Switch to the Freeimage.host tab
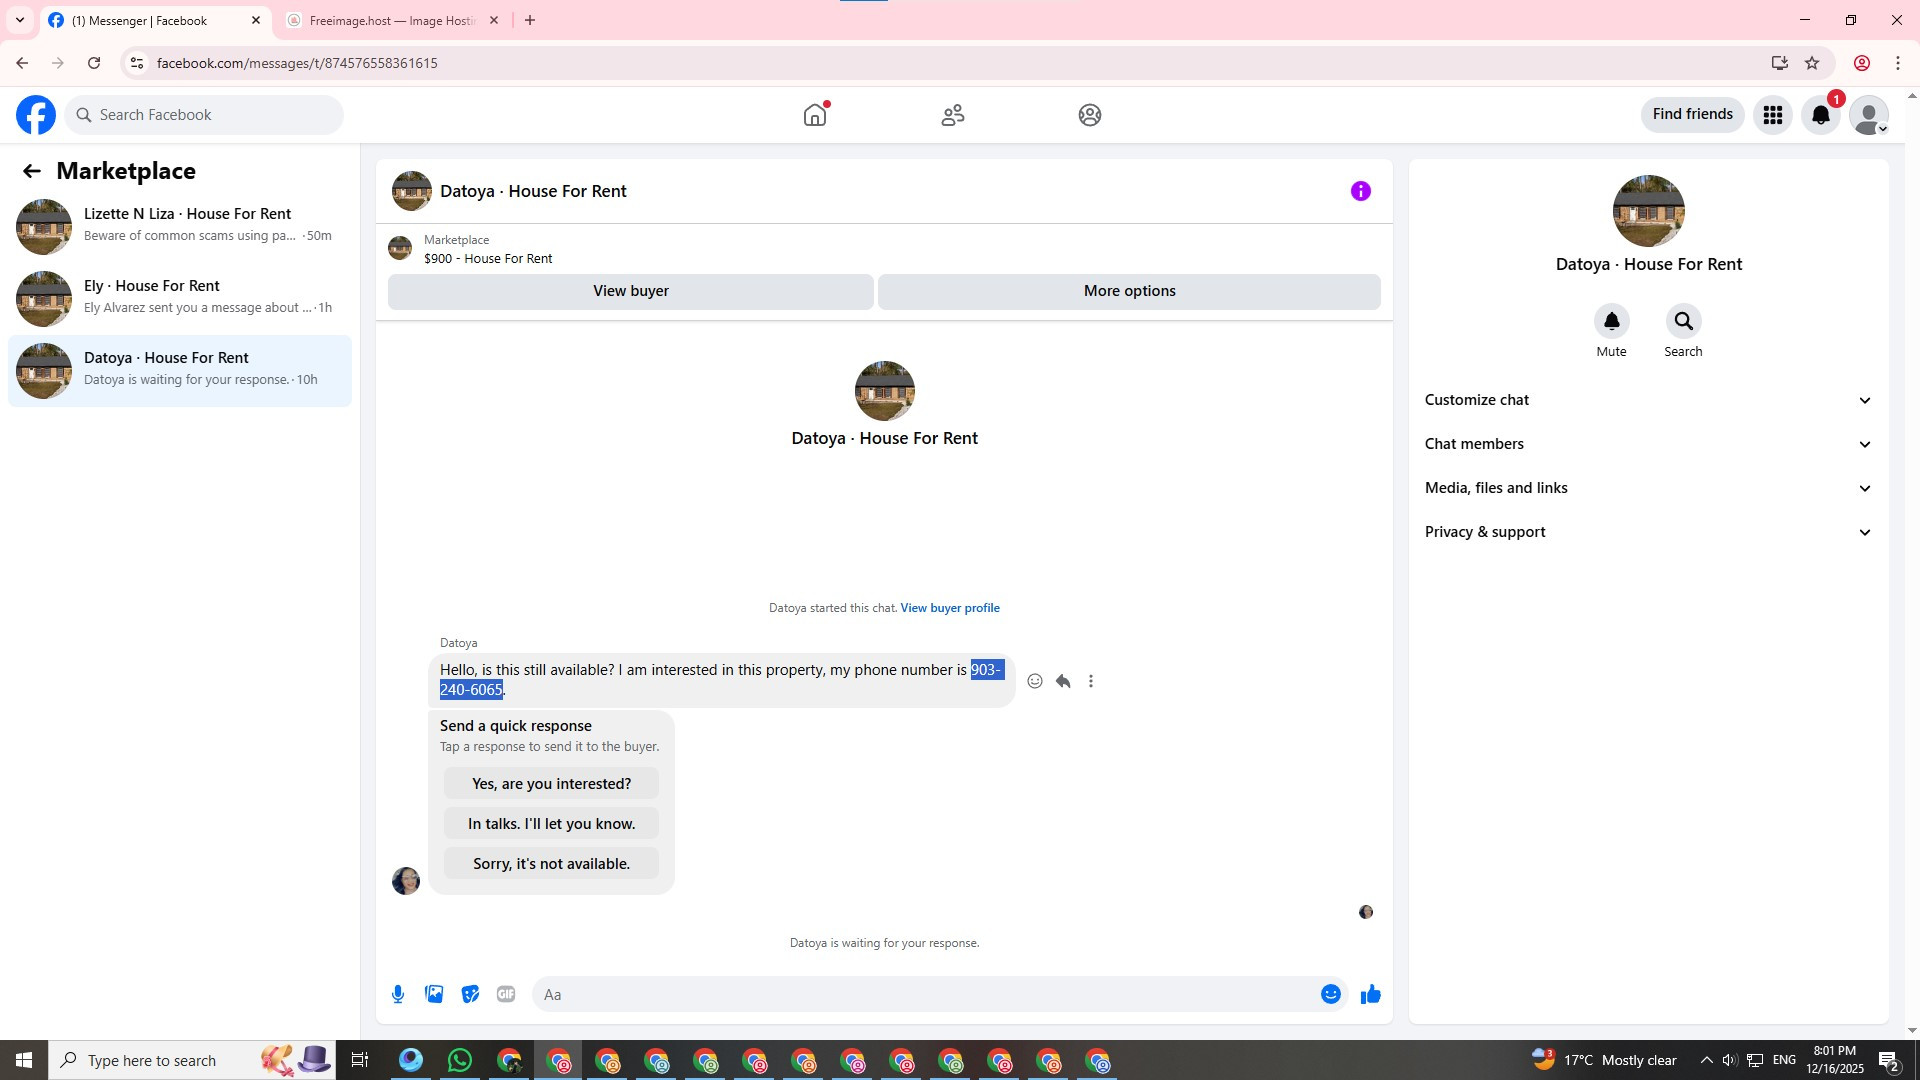1920x1080 pixels. tap(391, 20)
